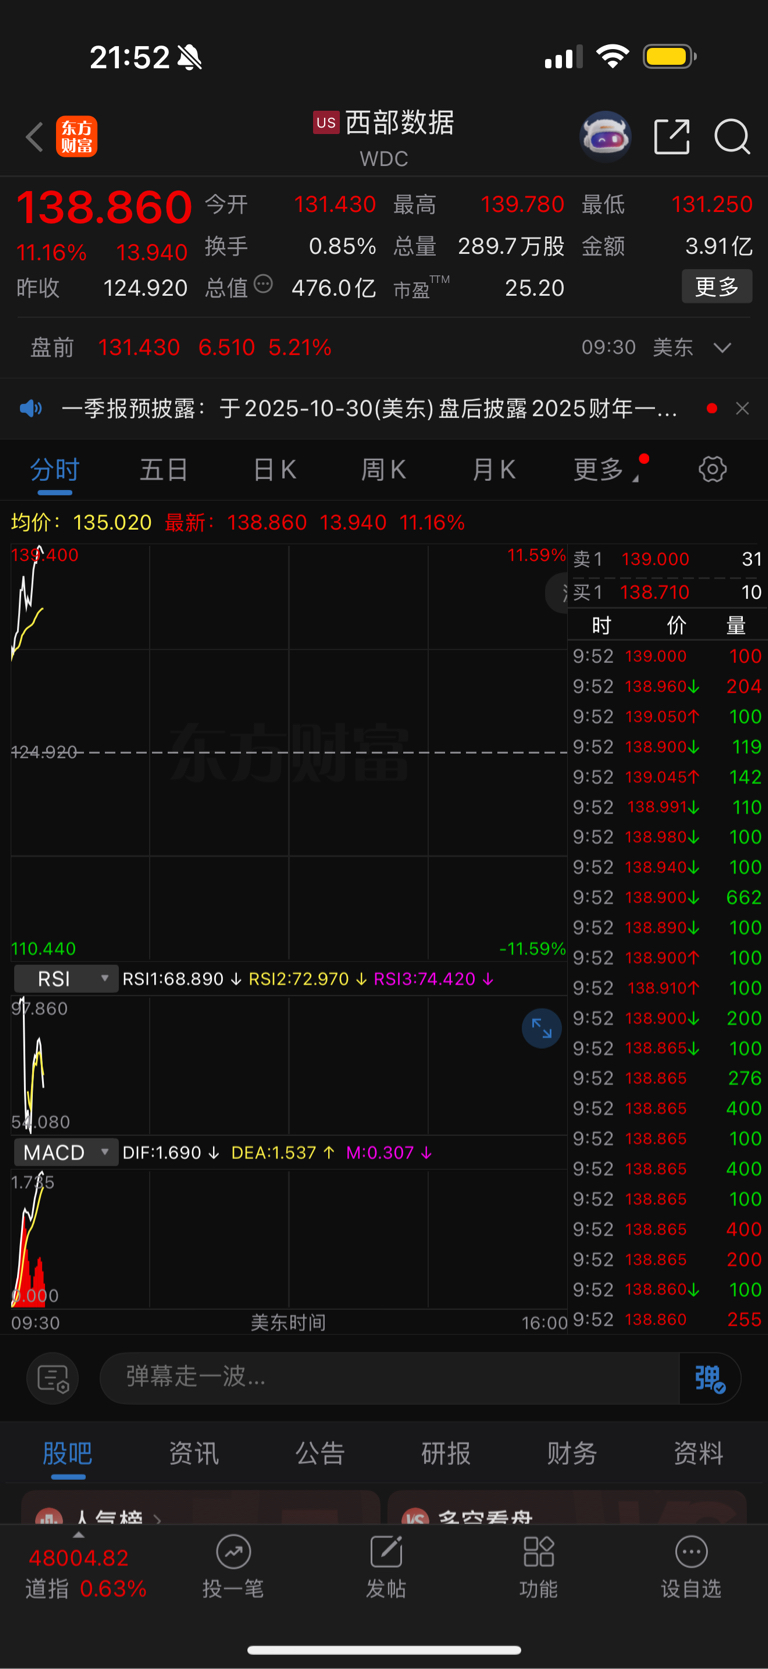
Task: Open the RSI indicator dropdown
Action: [66, 979]
